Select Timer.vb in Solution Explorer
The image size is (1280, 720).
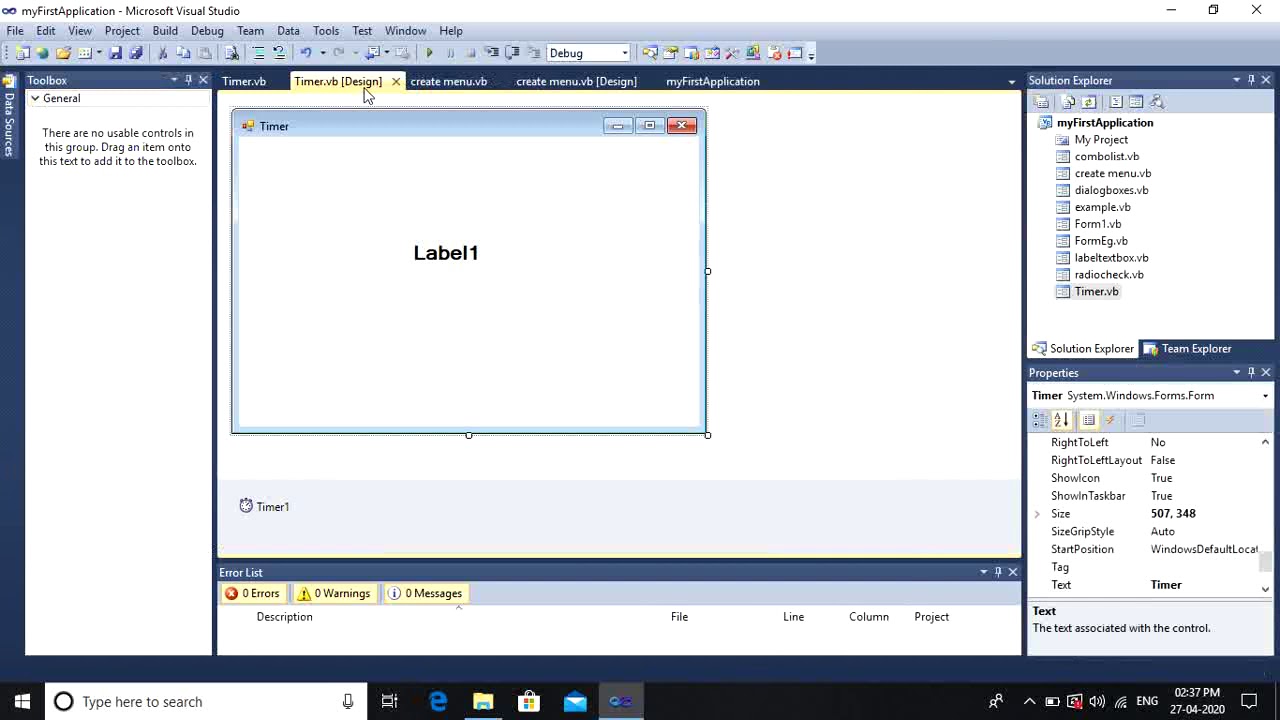pos(1096,292)
